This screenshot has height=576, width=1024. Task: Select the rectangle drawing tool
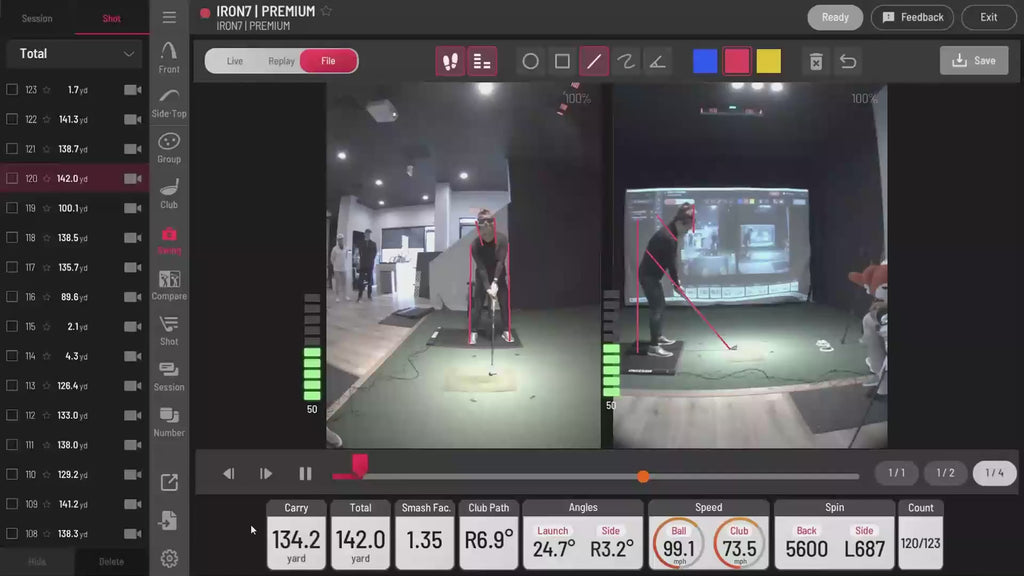point(562,61)
